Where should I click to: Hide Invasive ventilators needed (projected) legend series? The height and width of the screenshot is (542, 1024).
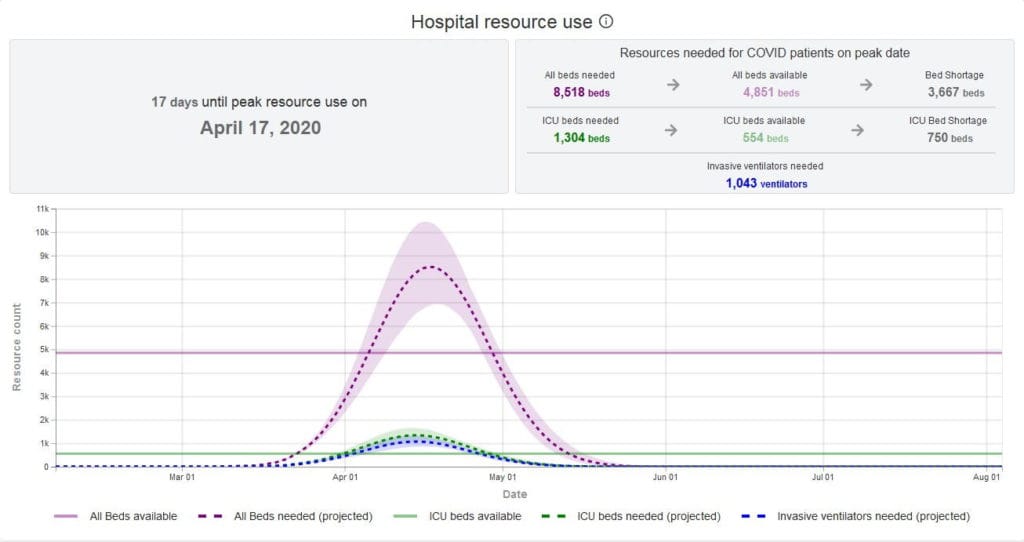point(858,516)
